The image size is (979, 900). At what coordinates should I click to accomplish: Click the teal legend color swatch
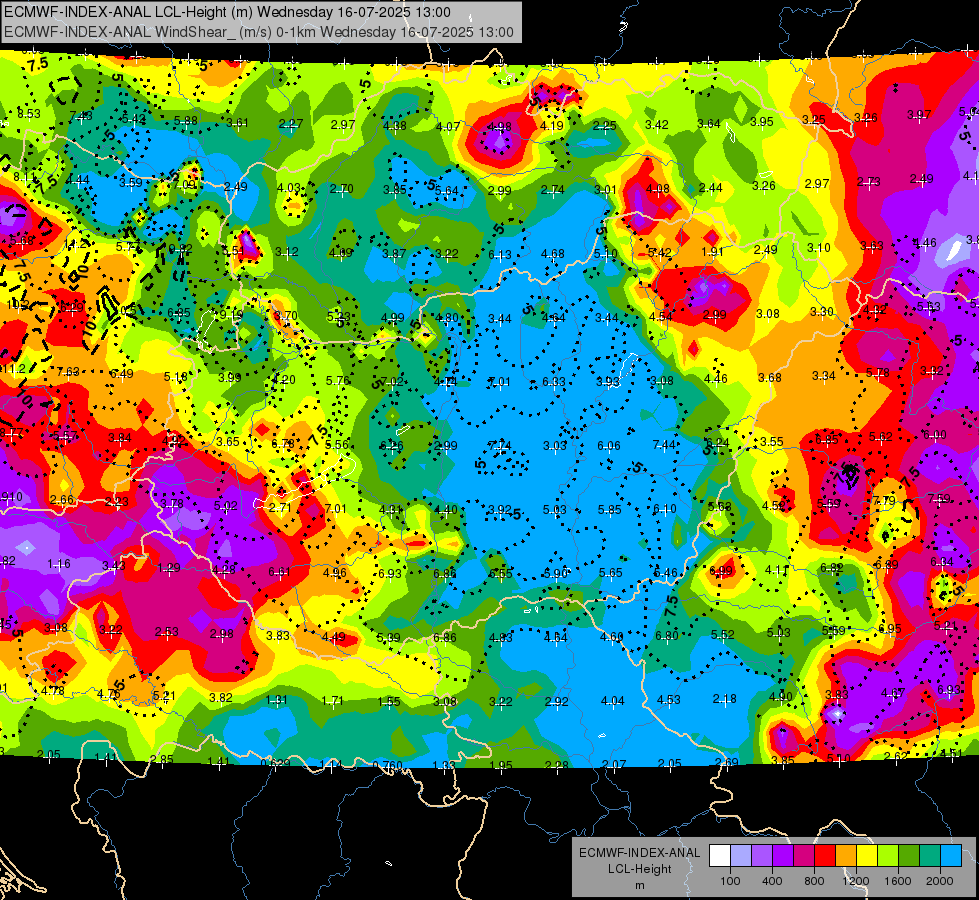[x=930, y=856]
